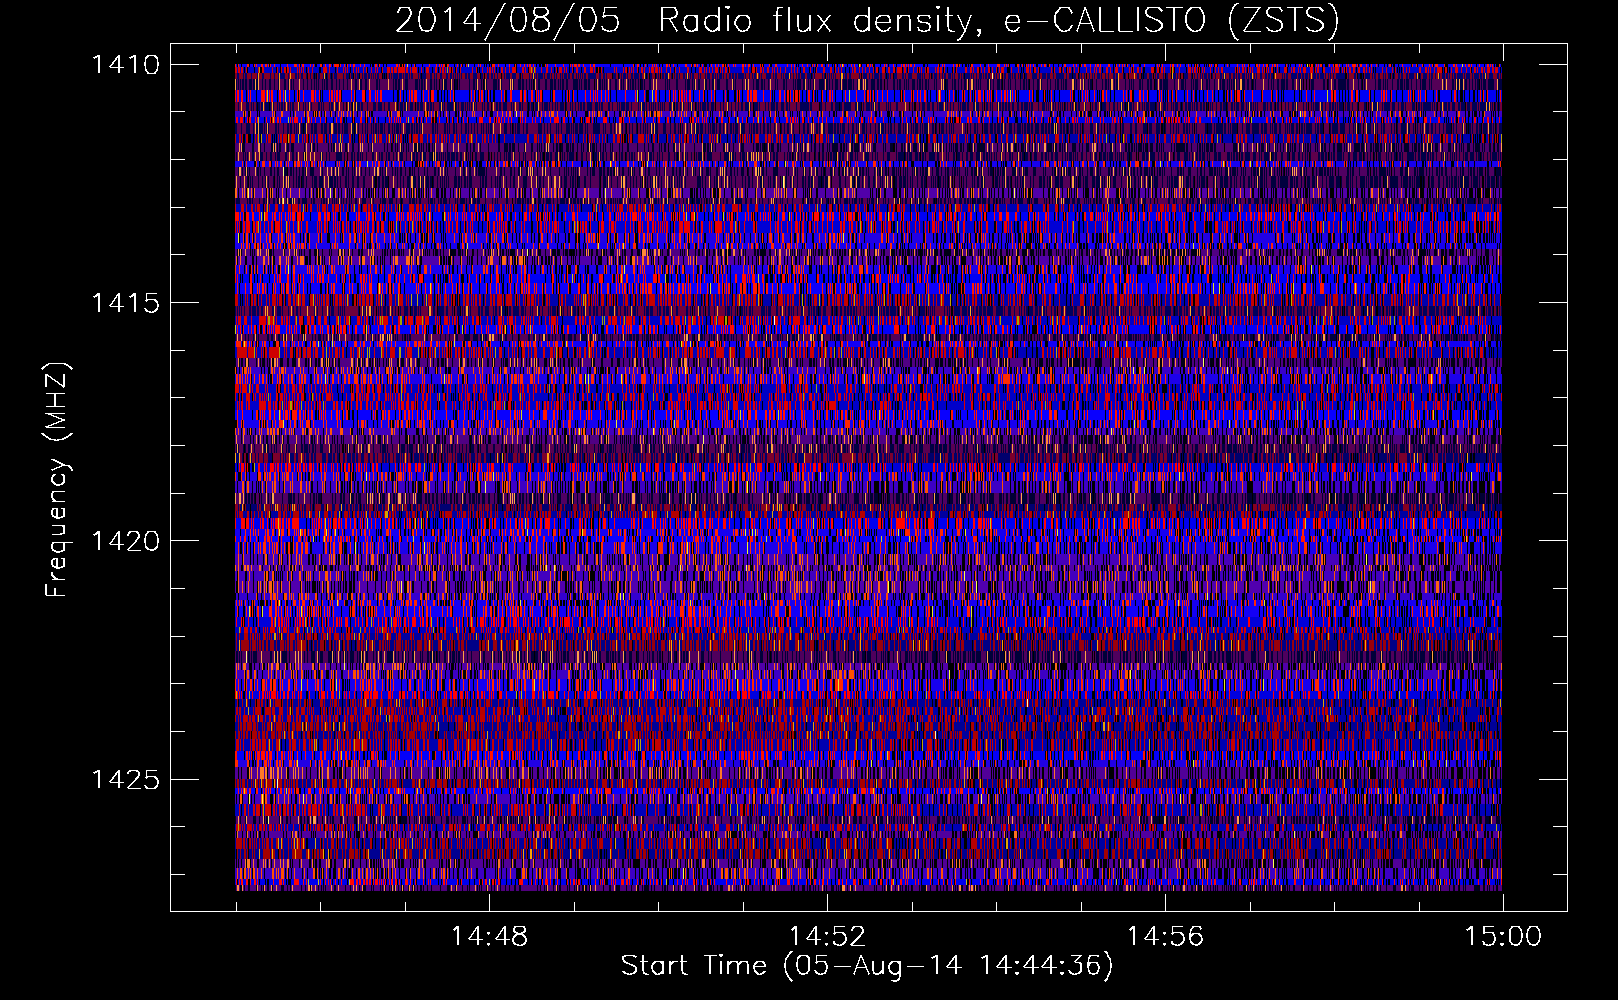Click the 1420 frequency tick label
This screenshot has width=1618, height=1000.
pos(125,541)
